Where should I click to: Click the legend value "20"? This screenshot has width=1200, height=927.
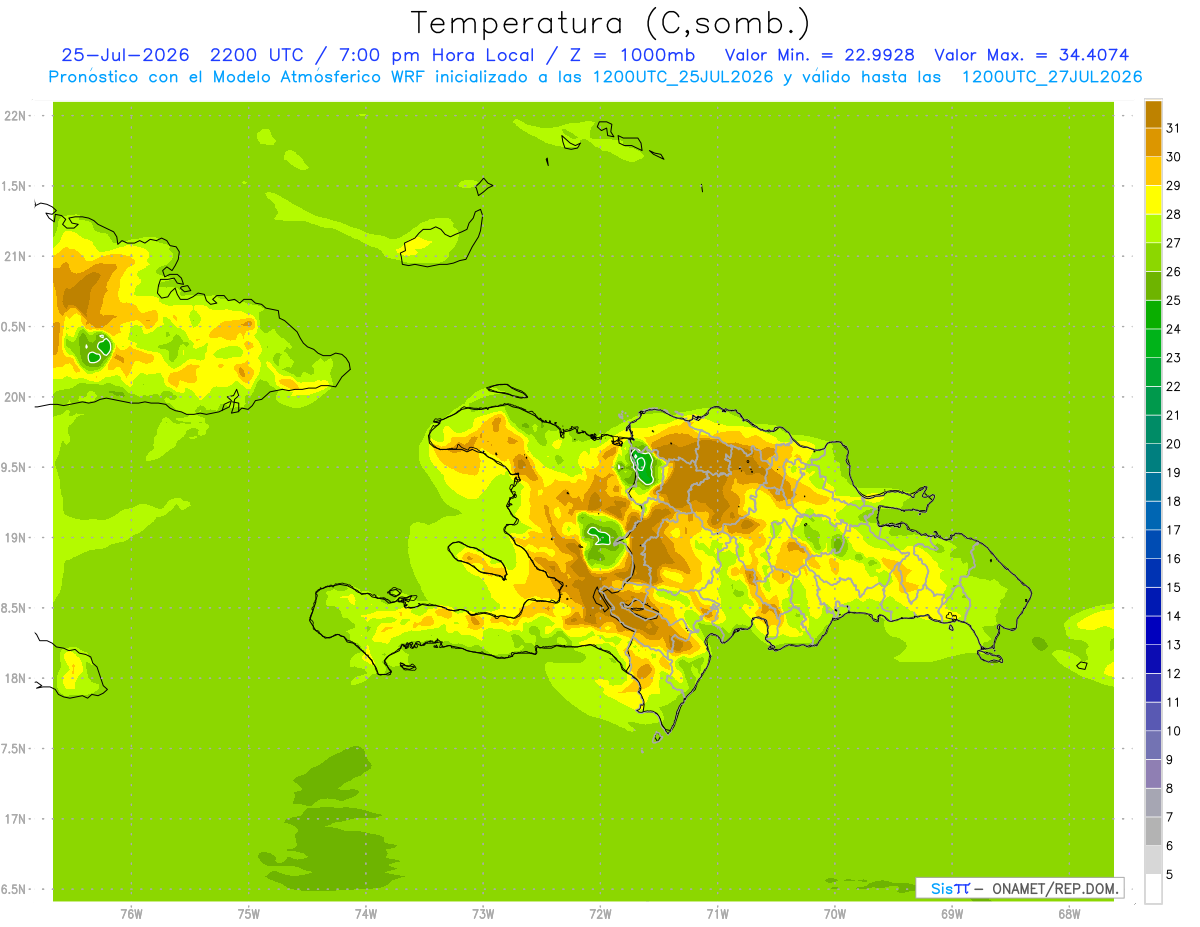click(1173, 444)
